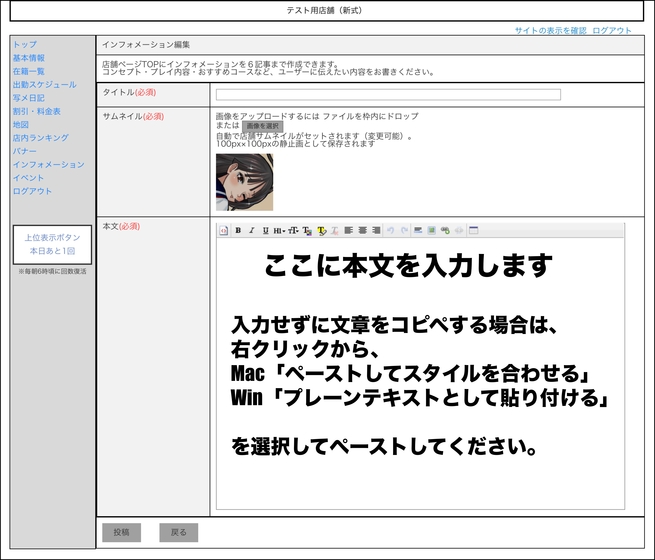This screenshot has height=560, width=655.
Task: Redo edit in the editor toolbar
Action: [x=404, y=230]
